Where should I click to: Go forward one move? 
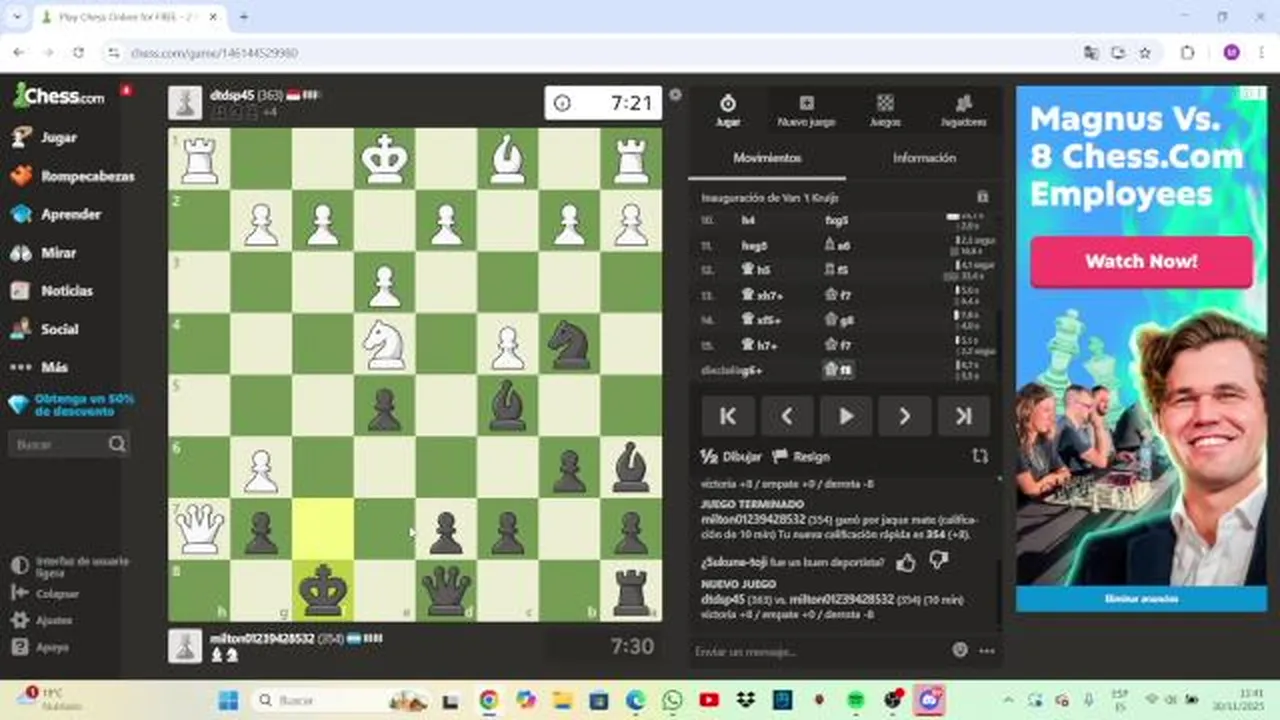click(x=904, y=416)
